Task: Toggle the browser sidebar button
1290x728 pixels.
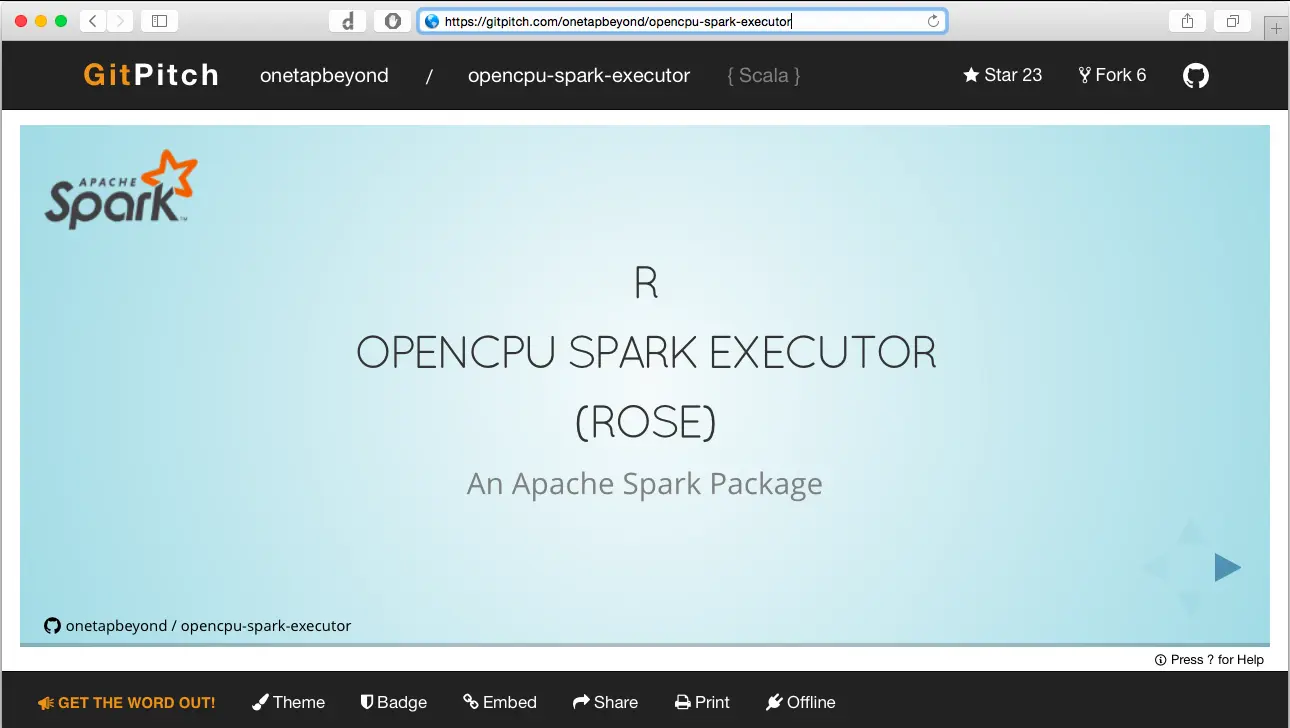Action: click(158, 20)
